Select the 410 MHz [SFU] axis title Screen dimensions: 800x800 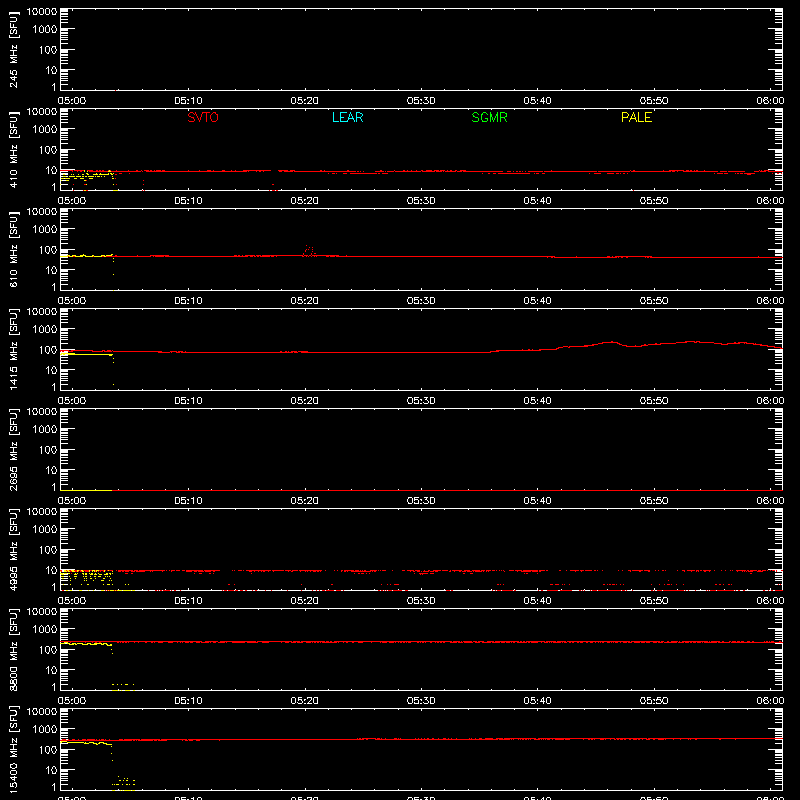[x=13, y=149]
